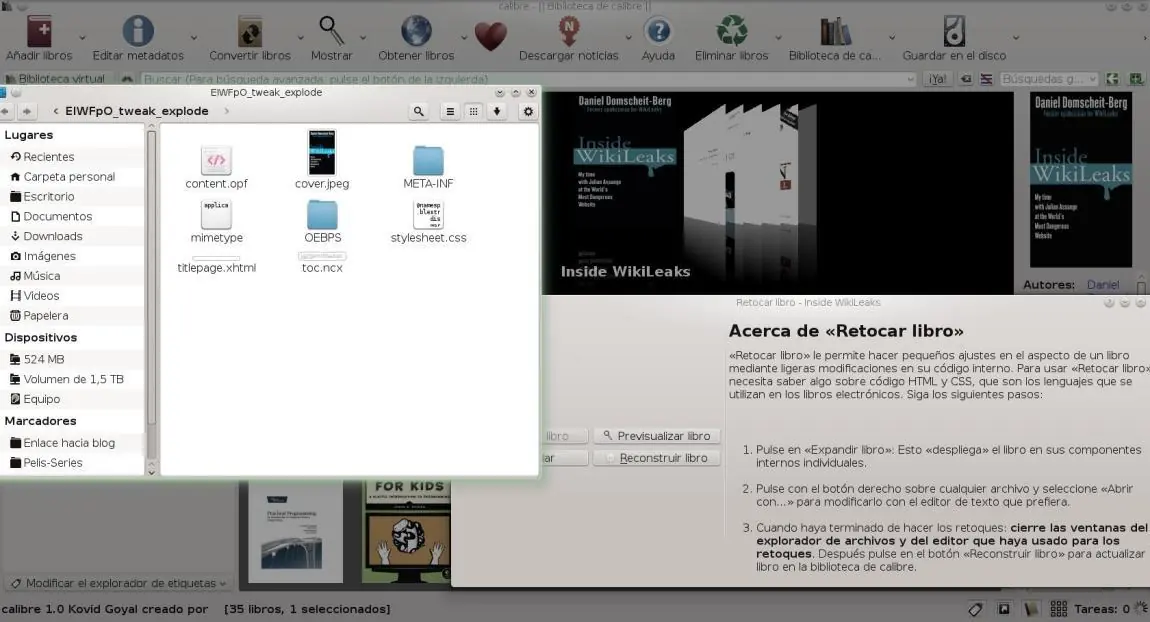The width and height of the screenshot is (1150, 622).
Task: Click the file manager sidebar scrollbar
Action: point(152,279)
